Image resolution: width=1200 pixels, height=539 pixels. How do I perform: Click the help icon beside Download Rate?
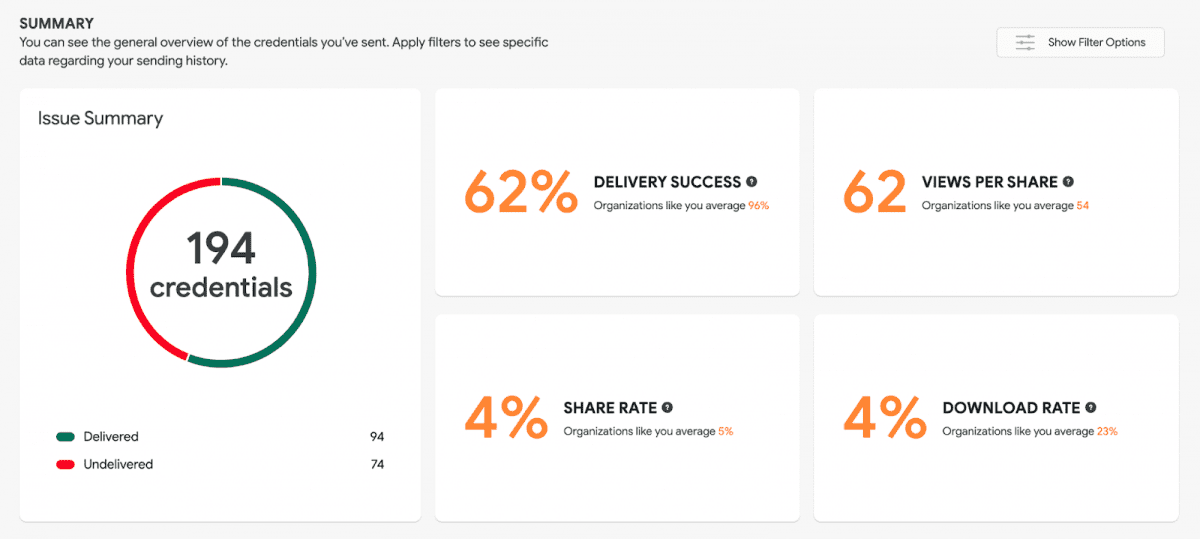(x=1091, y=408)
